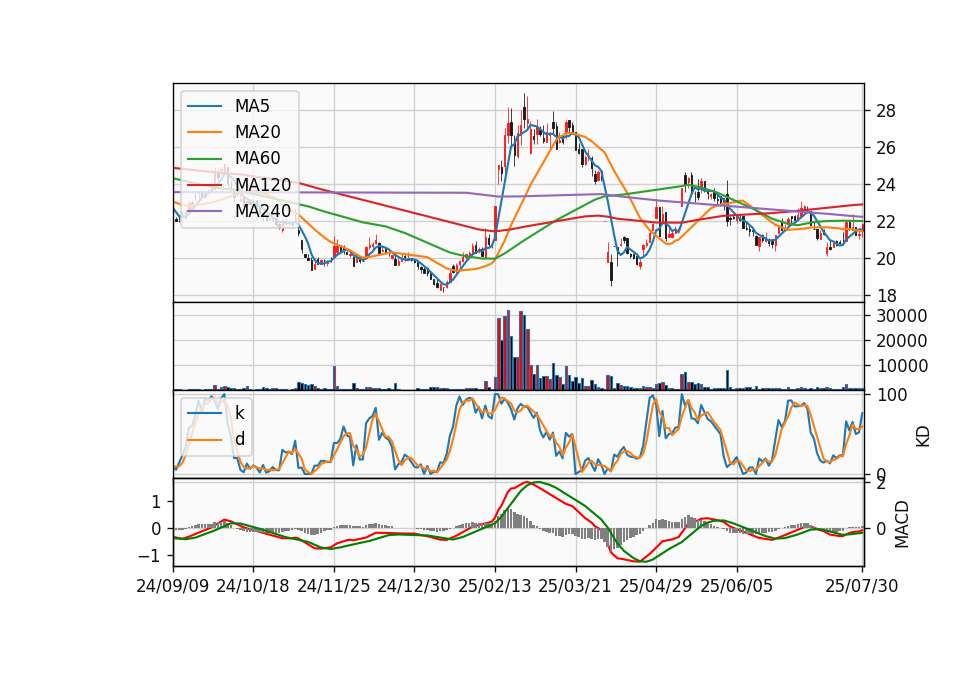Screen dimensions: 960x690
Task: Click the 25/06/05 date axis label
Action: click(737, 587)
